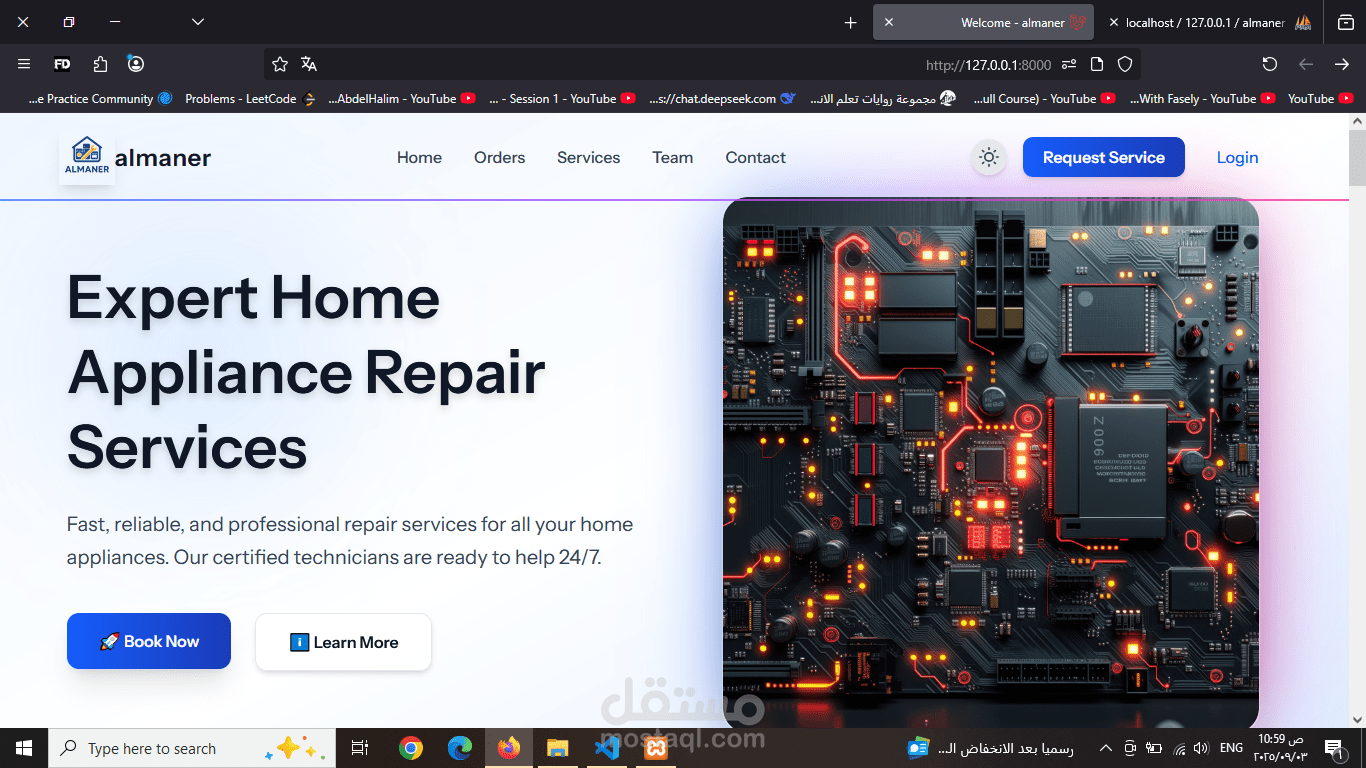Launch Google Chrome from the taskbar

[x=410, y=748]
